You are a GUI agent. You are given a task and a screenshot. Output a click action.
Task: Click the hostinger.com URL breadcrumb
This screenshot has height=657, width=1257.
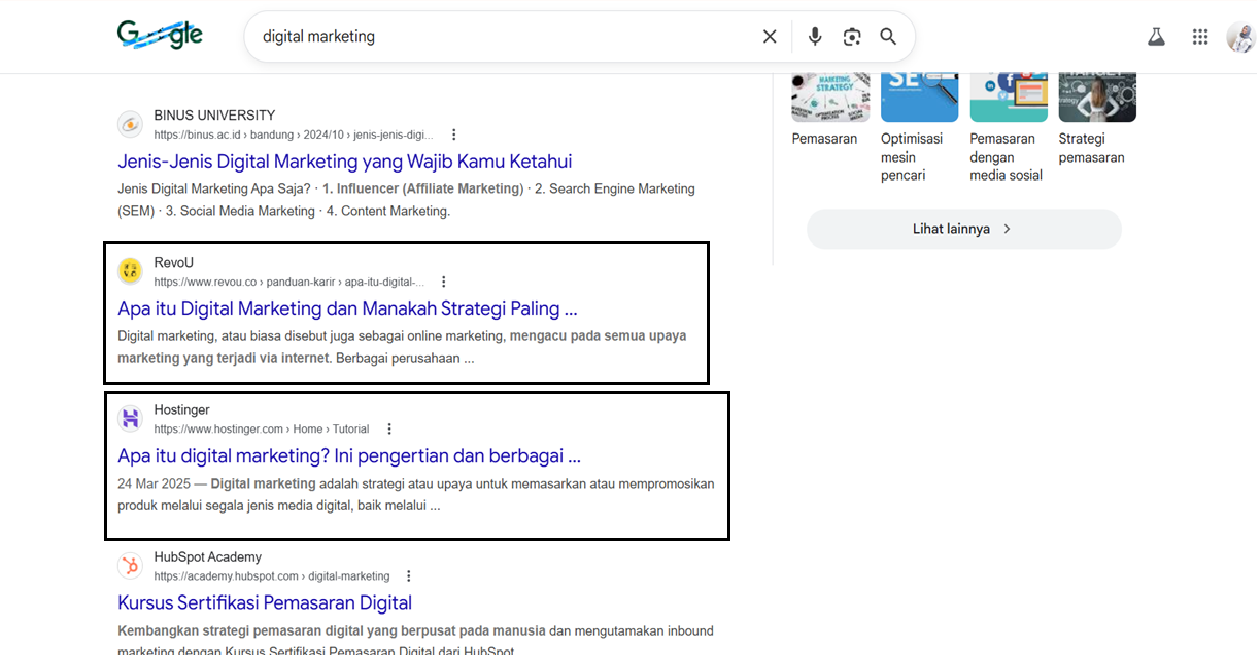(x=262, y=429)
